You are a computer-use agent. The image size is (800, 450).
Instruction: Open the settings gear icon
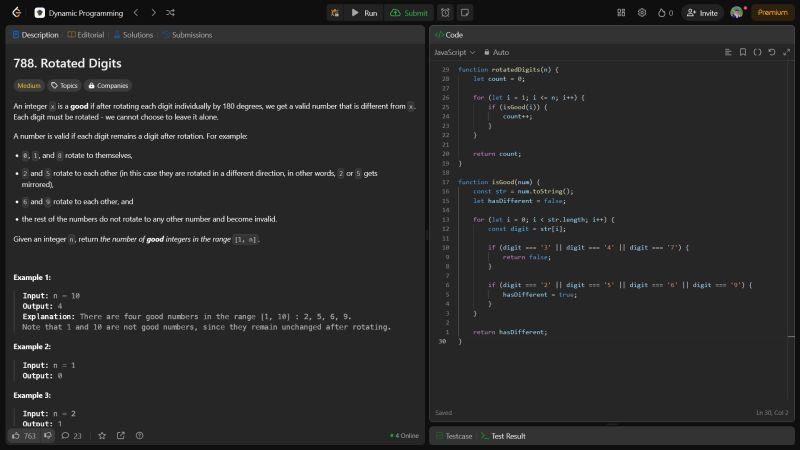[642, 13]
